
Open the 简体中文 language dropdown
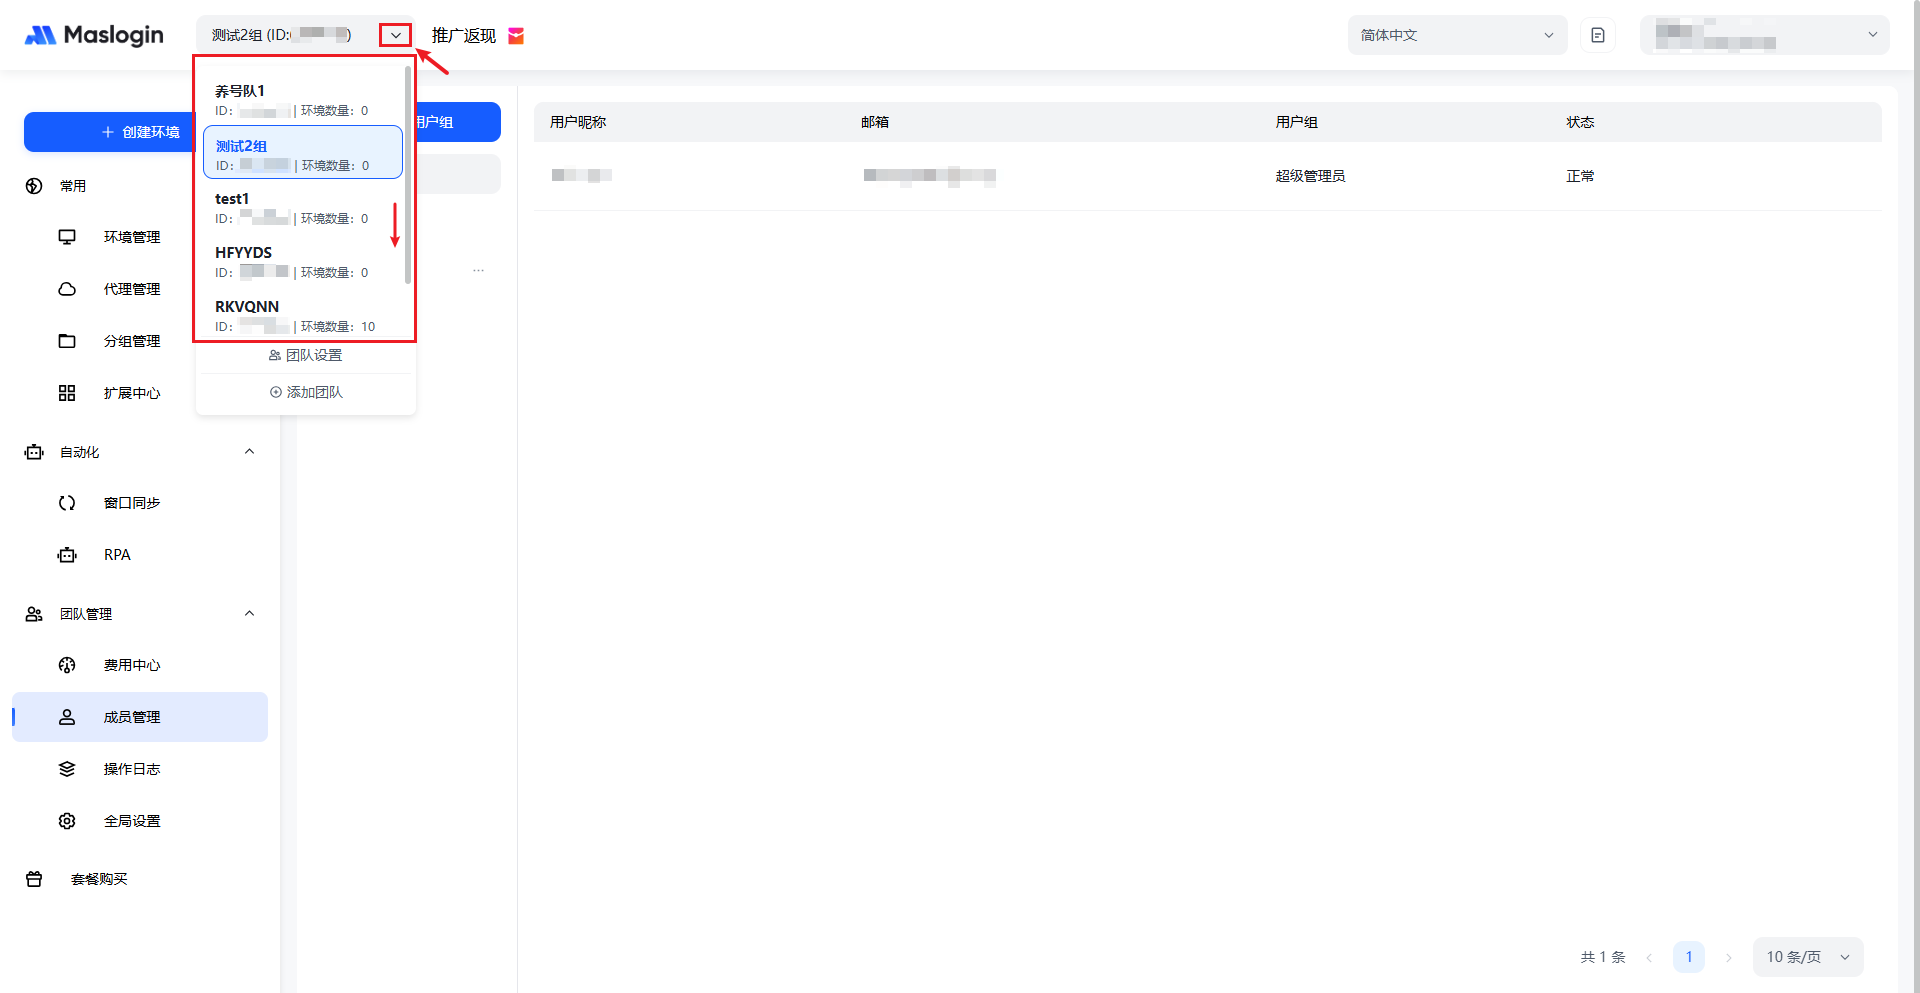(x=1456, y=35)
